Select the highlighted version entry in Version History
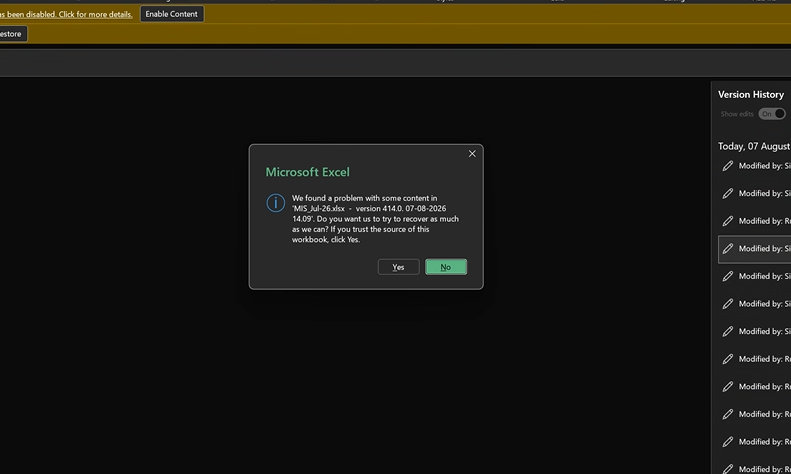 click(x=755, y=249)
